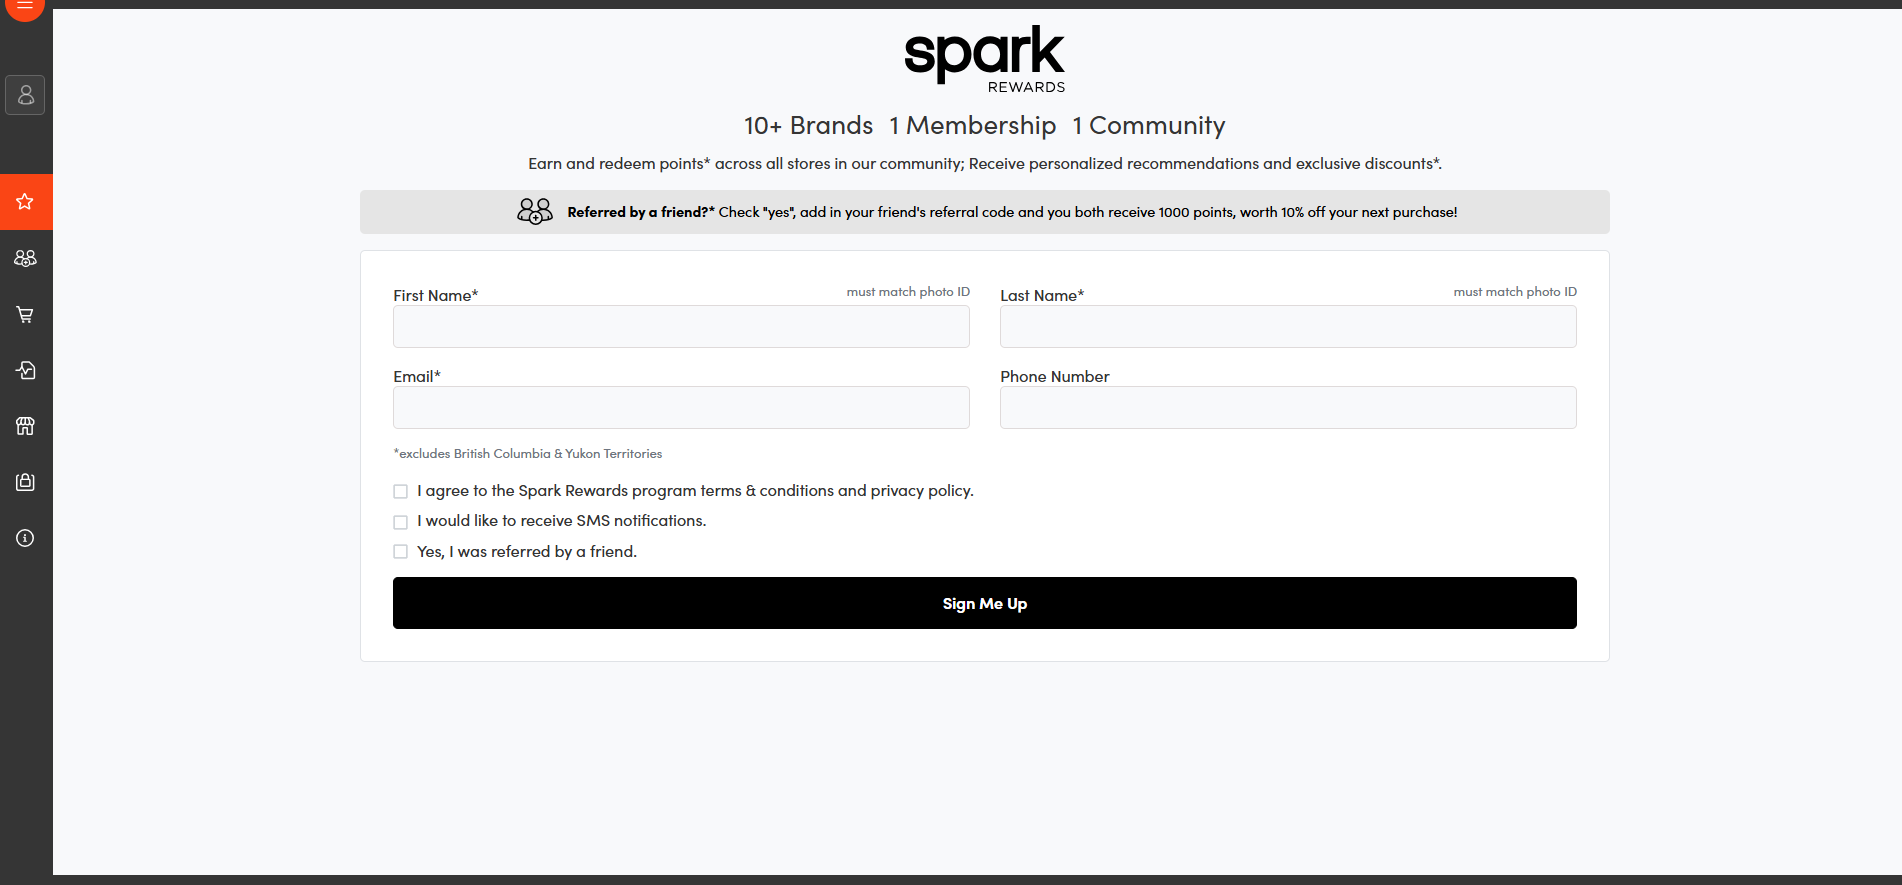Tick the referred by a friend checkbox
Screen dimensions: 1902x885
pyautogui.click(x=400, y=552)
